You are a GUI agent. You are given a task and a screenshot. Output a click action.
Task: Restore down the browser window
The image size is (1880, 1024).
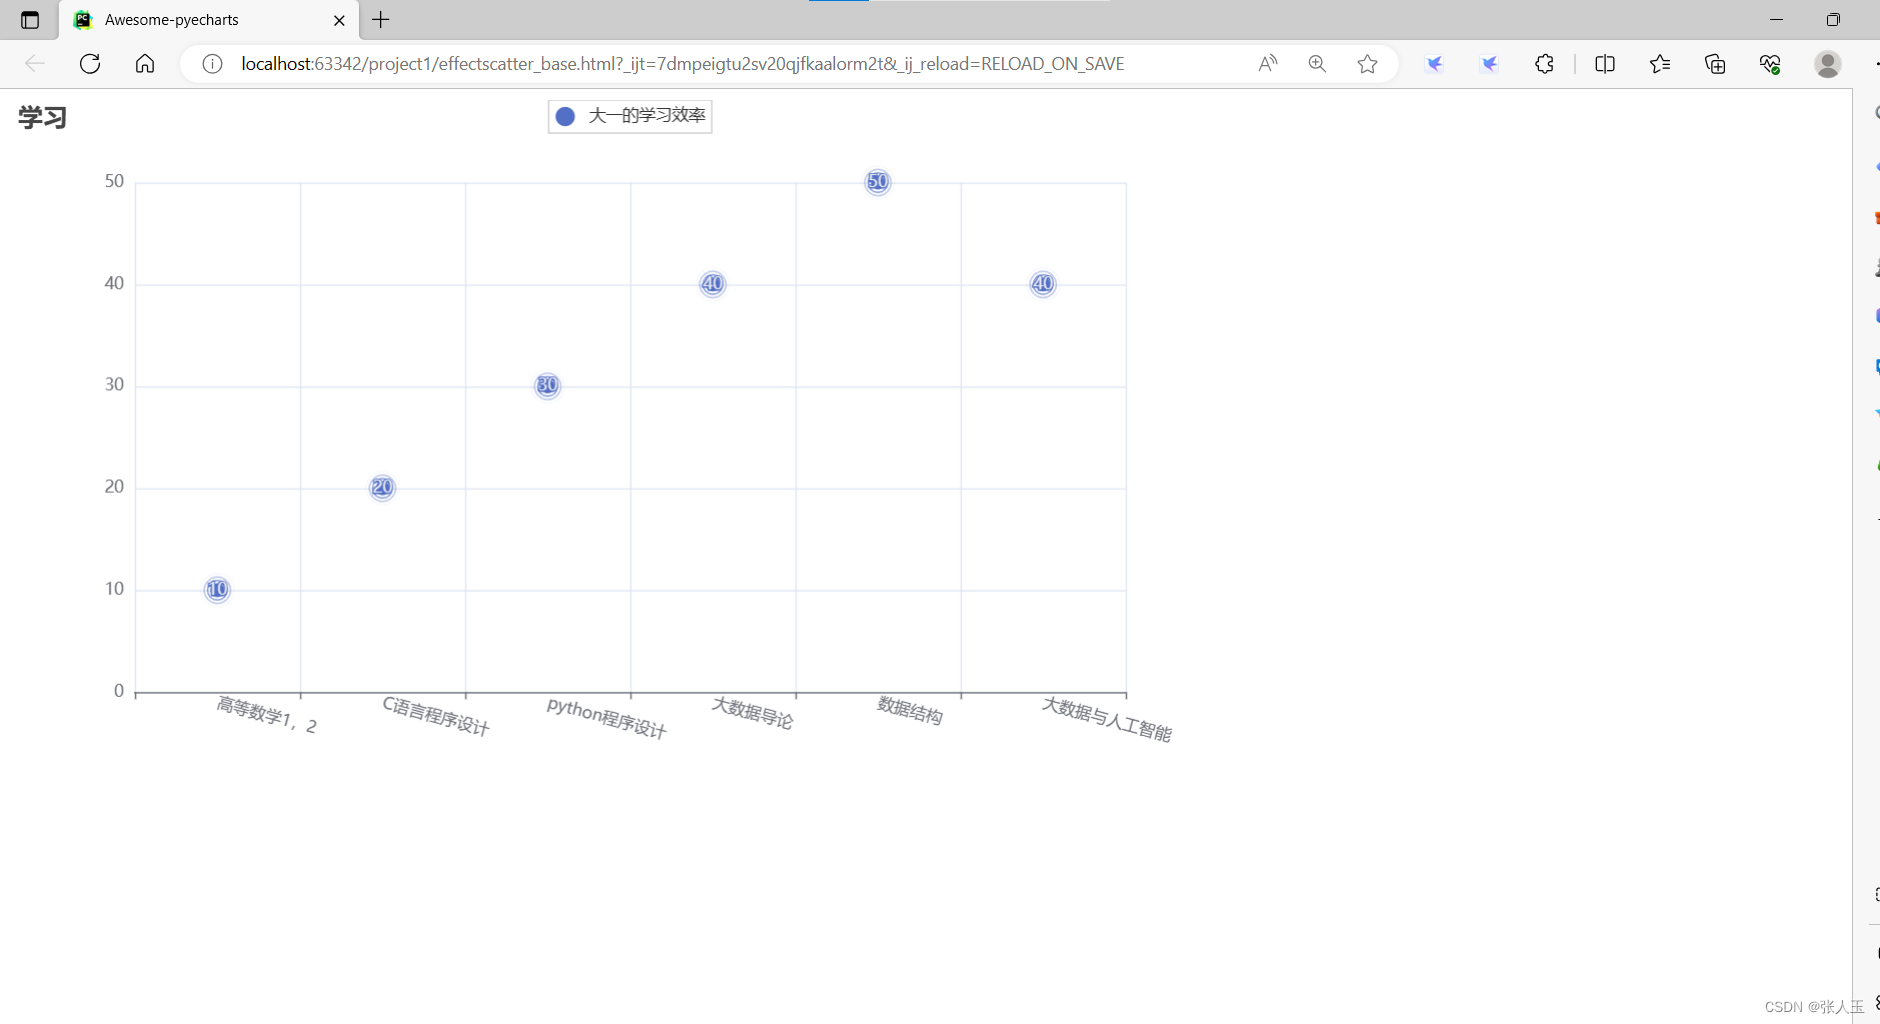[1833, 20]
